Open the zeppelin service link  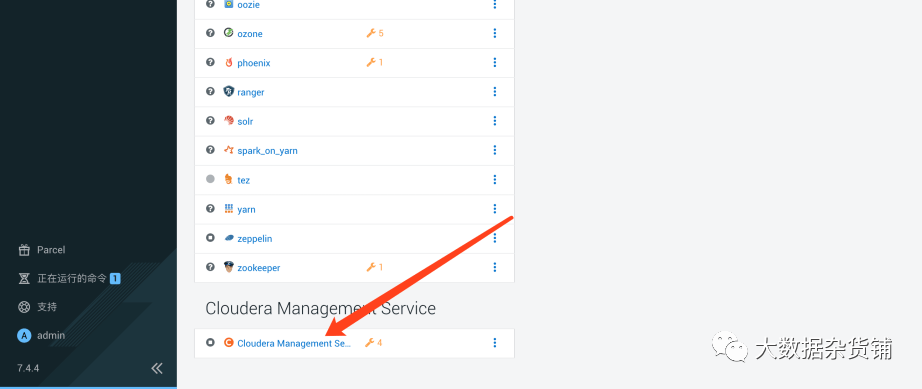click(255, 239)
